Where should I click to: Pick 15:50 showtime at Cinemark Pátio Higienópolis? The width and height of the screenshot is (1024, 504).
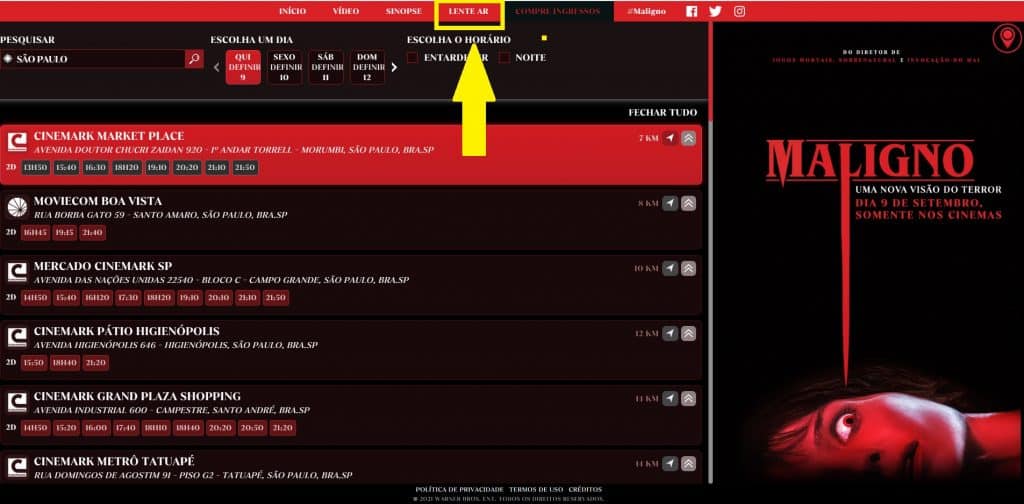point(33,363)
